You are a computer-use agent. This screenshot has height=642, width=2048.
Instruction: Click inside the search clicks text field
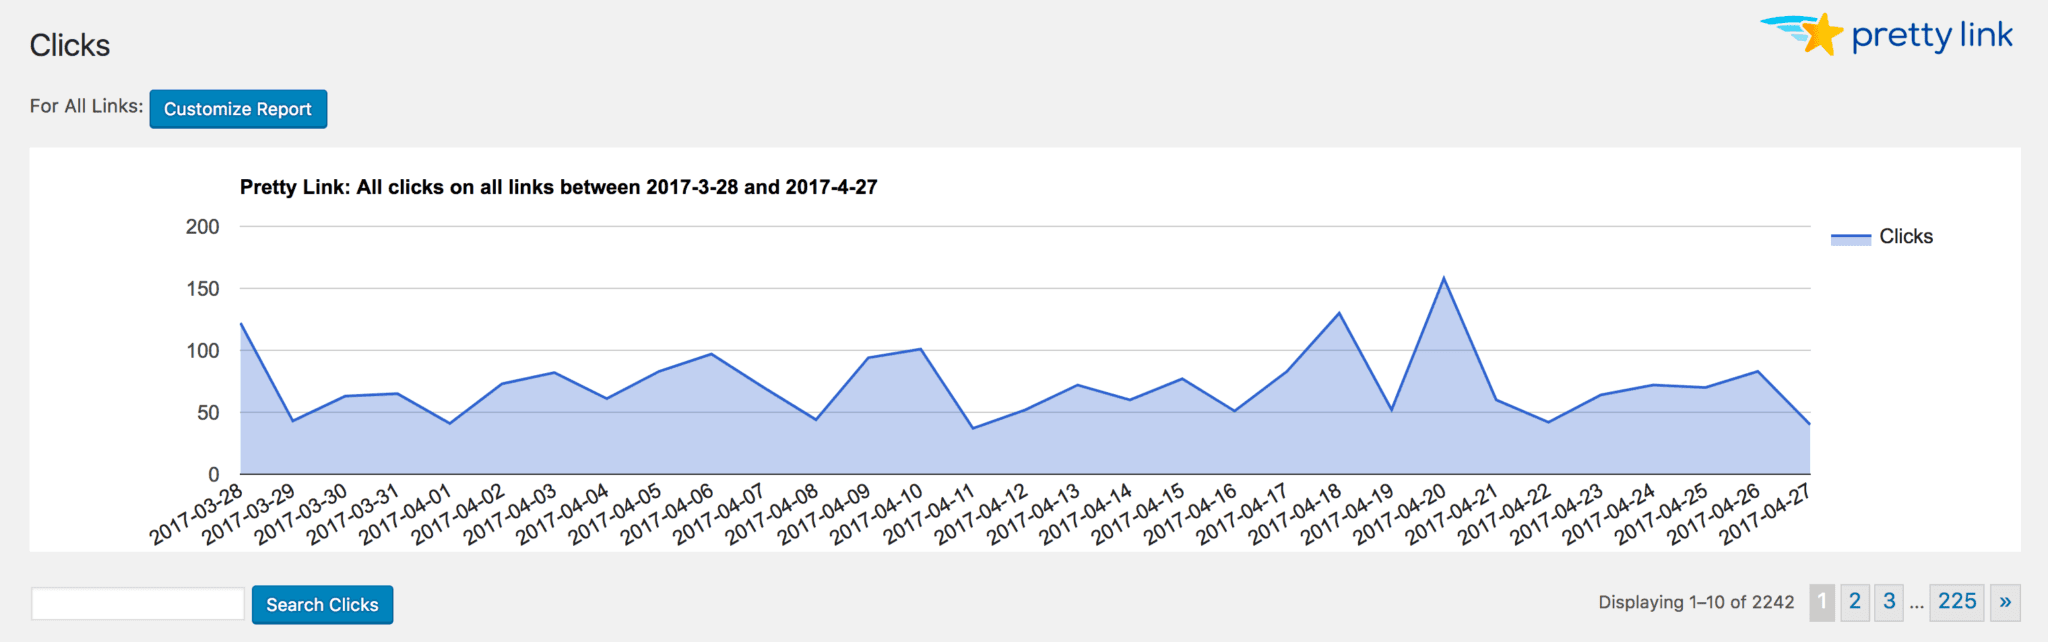tap(135, 603)
